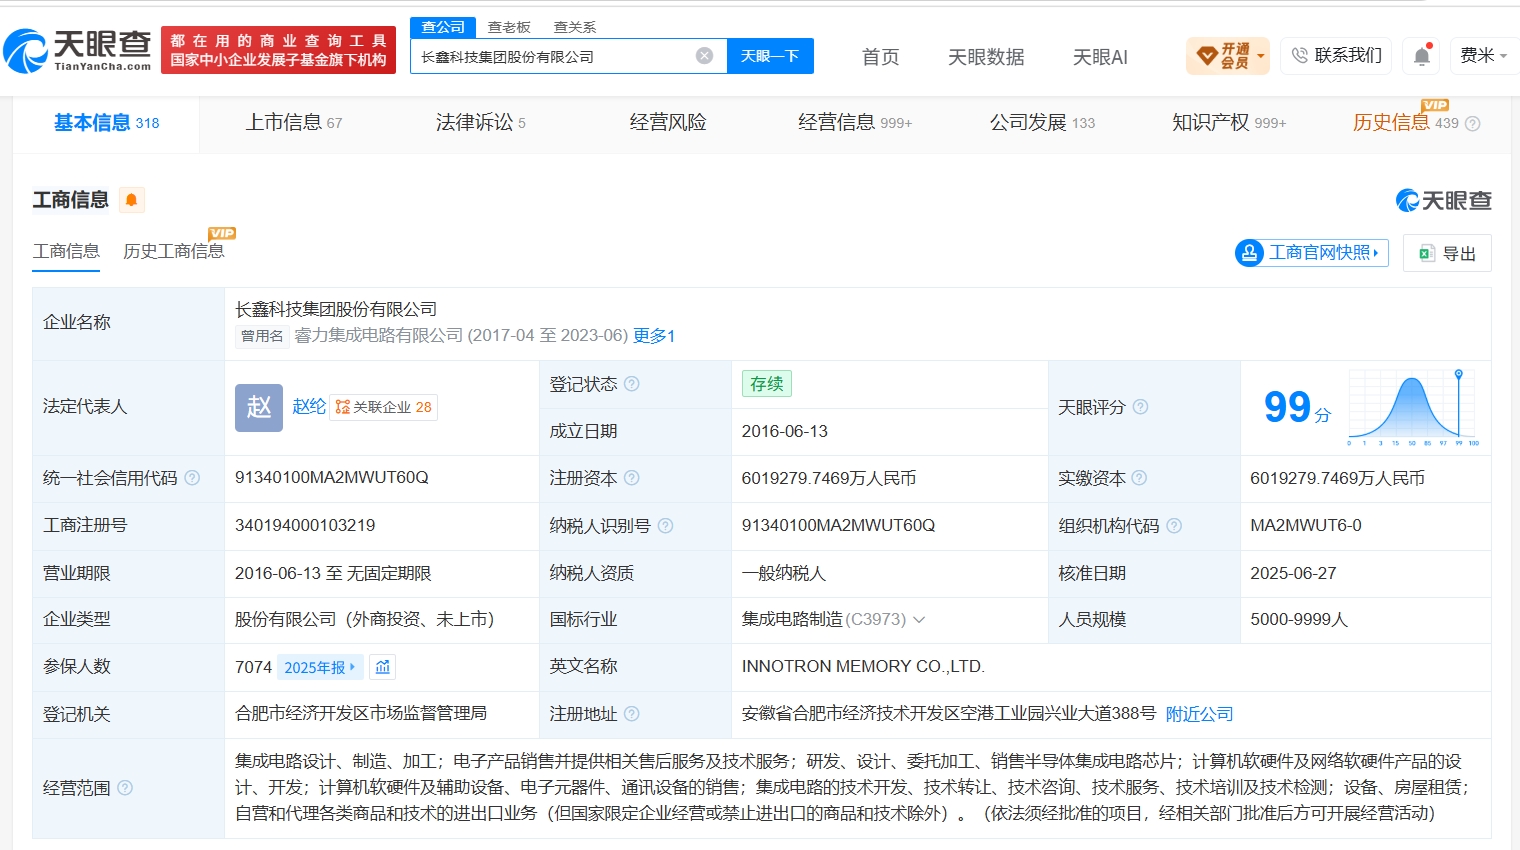This screenshot has height=850, width=1520.
Task: Open the 经营风险 tab
Action: [x=668, y=123]
